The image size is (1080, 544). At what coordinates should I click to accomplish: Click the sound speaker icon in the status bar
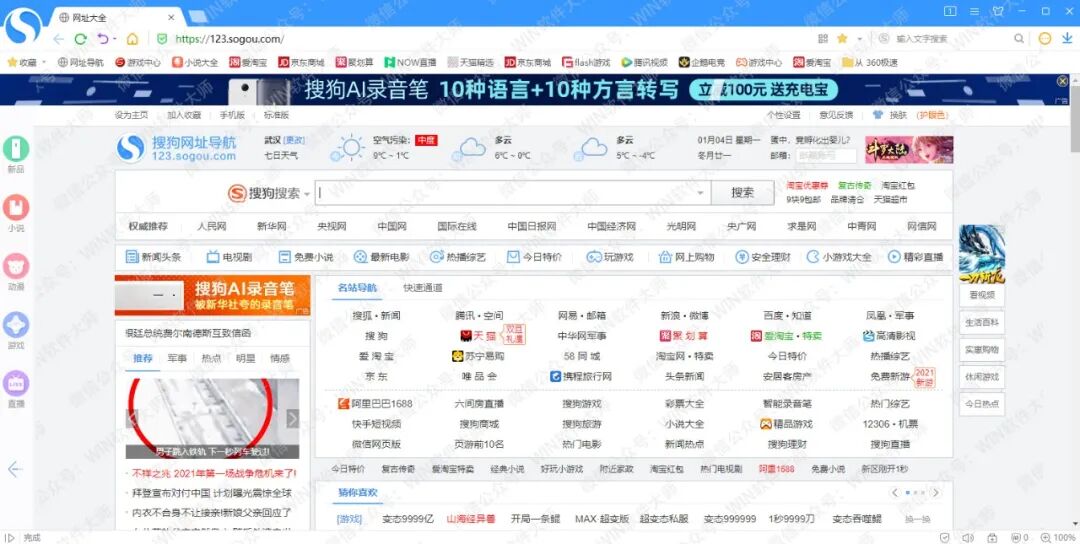pos(968,538)
